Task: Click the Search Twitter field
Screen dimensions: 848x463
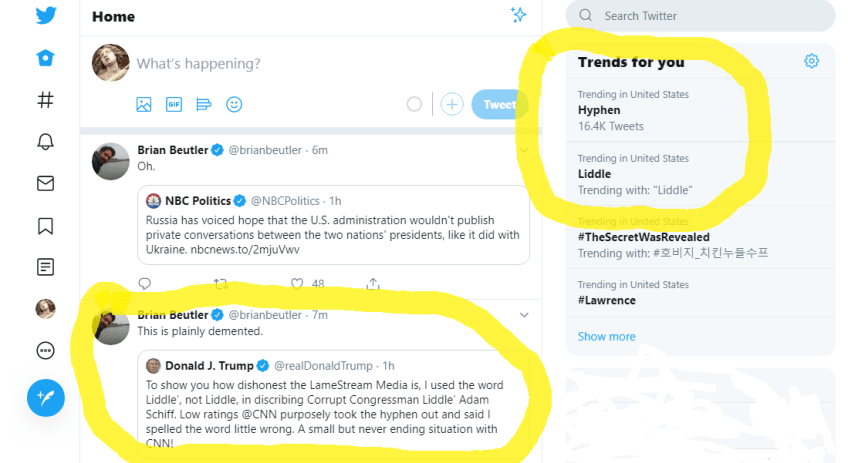Action: [x=710, y=16]
